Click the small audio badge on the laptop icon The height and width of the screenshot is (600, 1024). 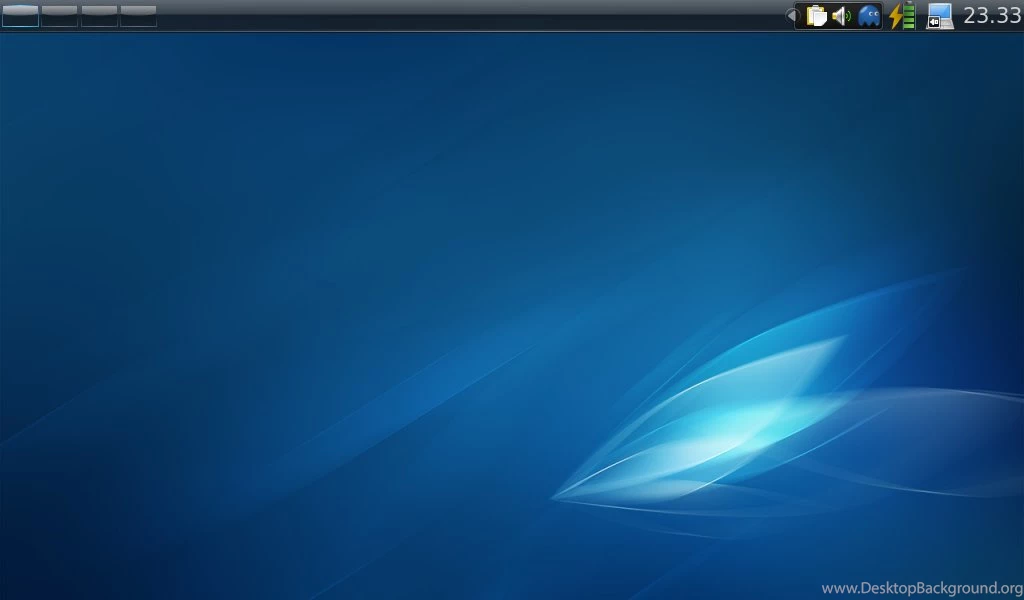tap(935, 21)
